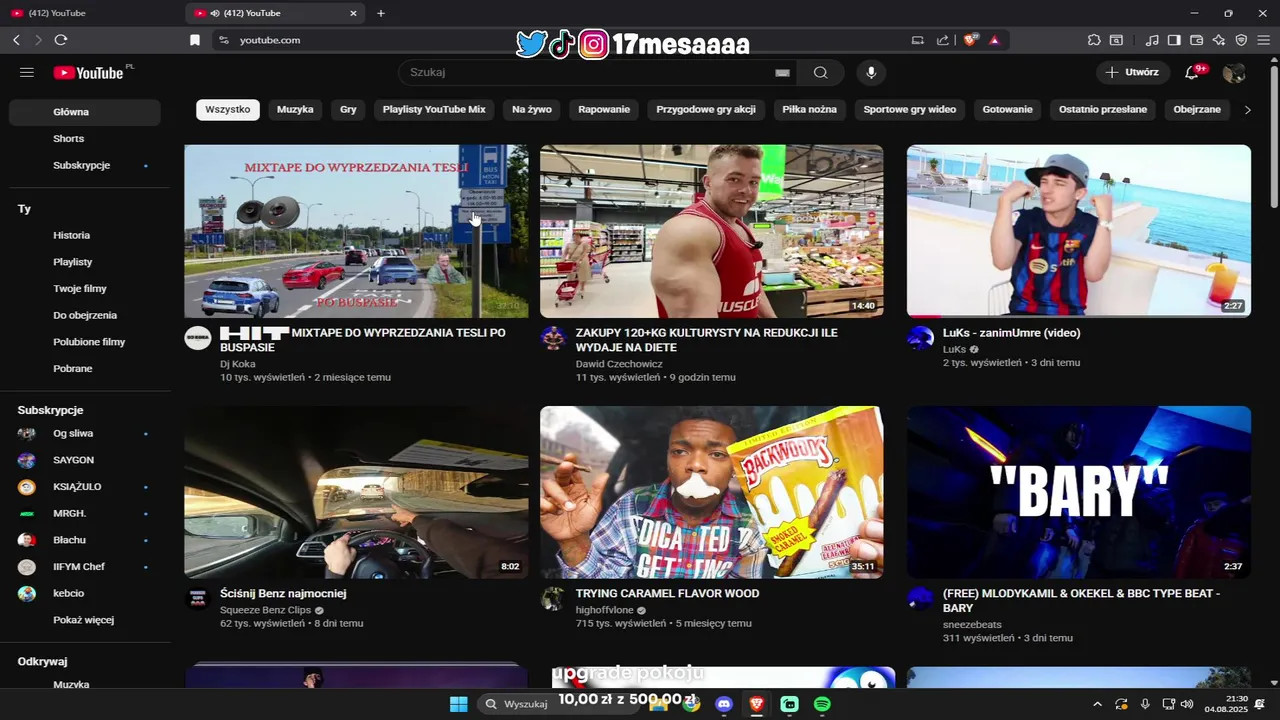This screenshot has height=720, width=1280.
Task: Switch to the first (412) YouTube tab
Action: click(x=90, y=13)
